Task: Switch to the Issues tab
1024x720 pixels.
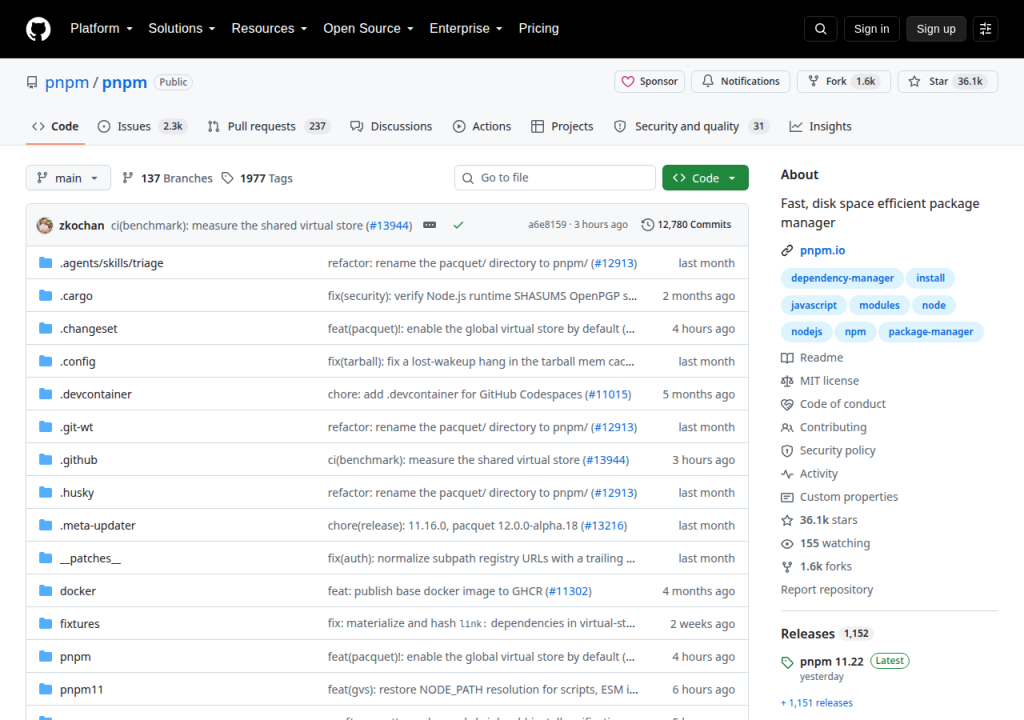Action: (x=142, y=126)
